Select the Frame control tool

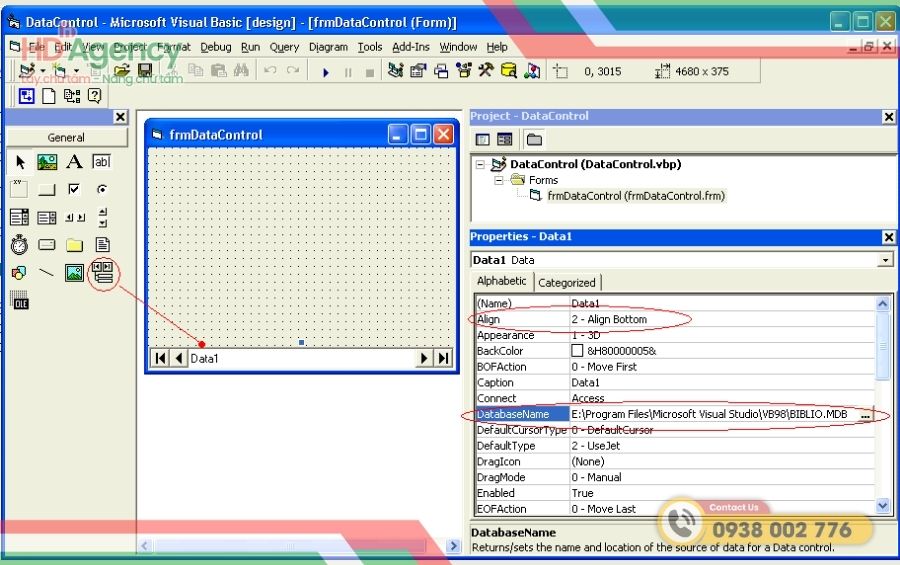(x=20, y=189)
